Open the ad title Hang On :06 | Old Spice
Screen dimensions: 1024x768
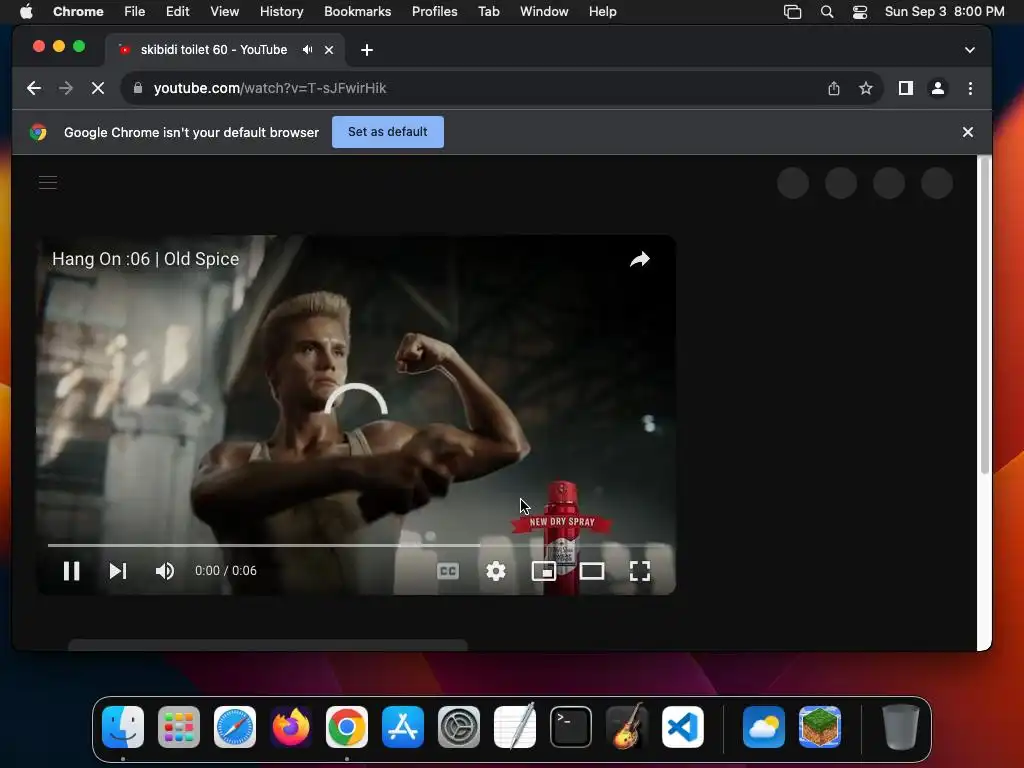(x=146, y=259)
